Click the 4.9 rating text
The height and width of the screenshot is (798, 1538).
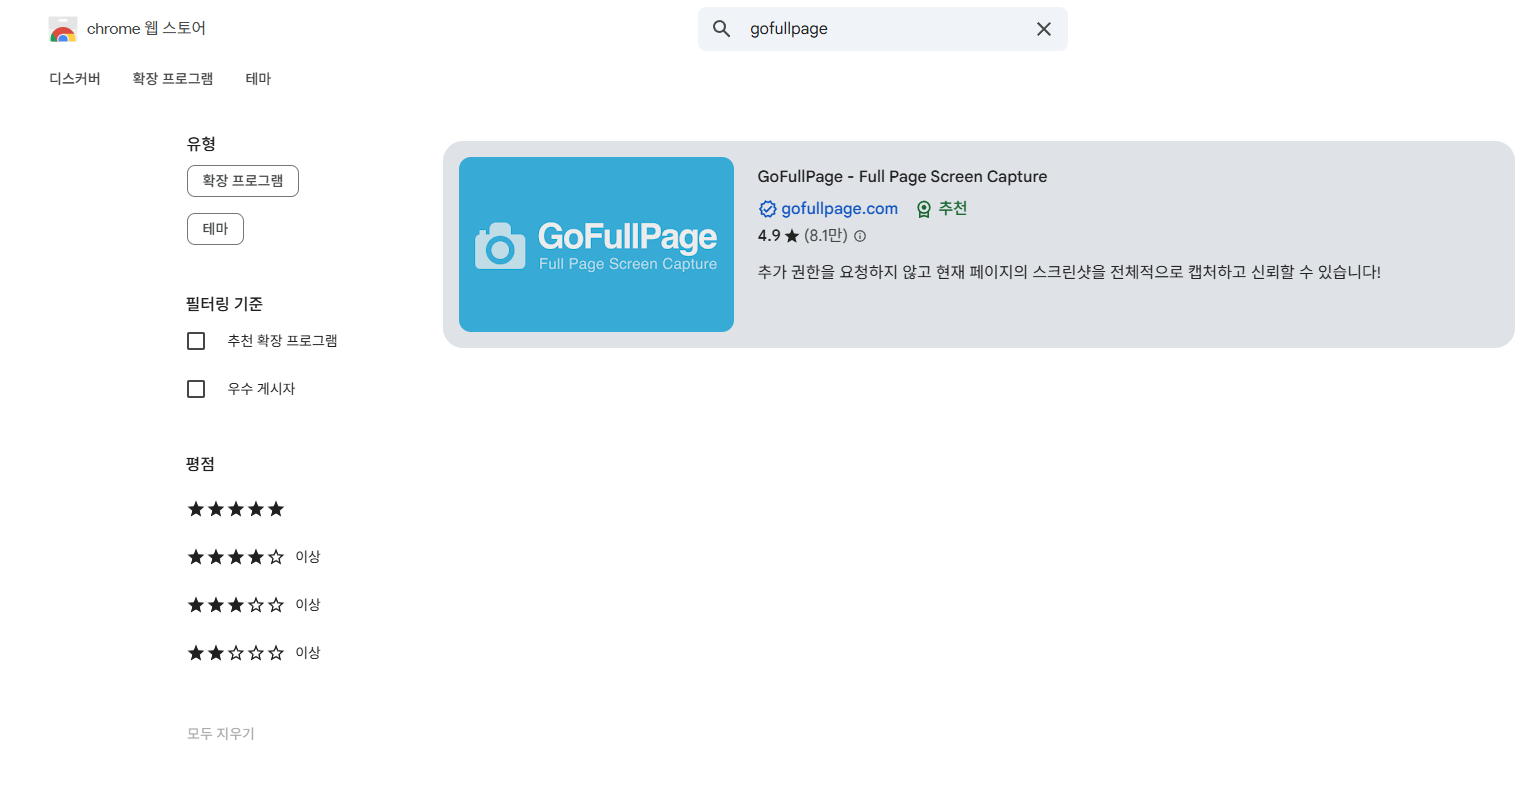click(x=769, y=236)
